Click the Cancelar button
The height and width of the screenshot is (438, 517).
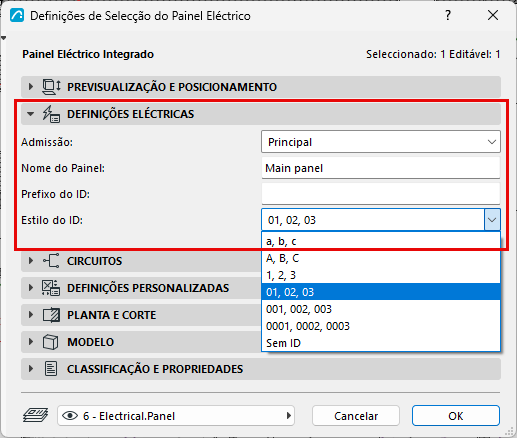(x=356, y=416)
